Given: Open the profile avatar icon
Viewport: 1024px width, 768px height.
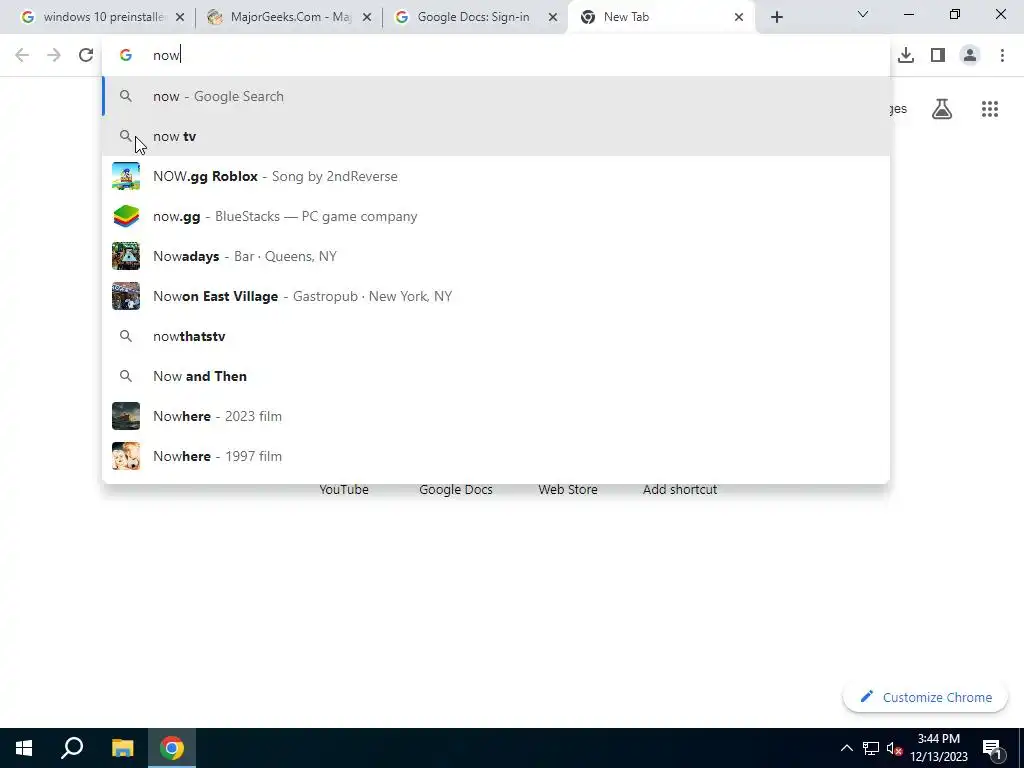Looking at the screenshot, I should pos(970,56).
